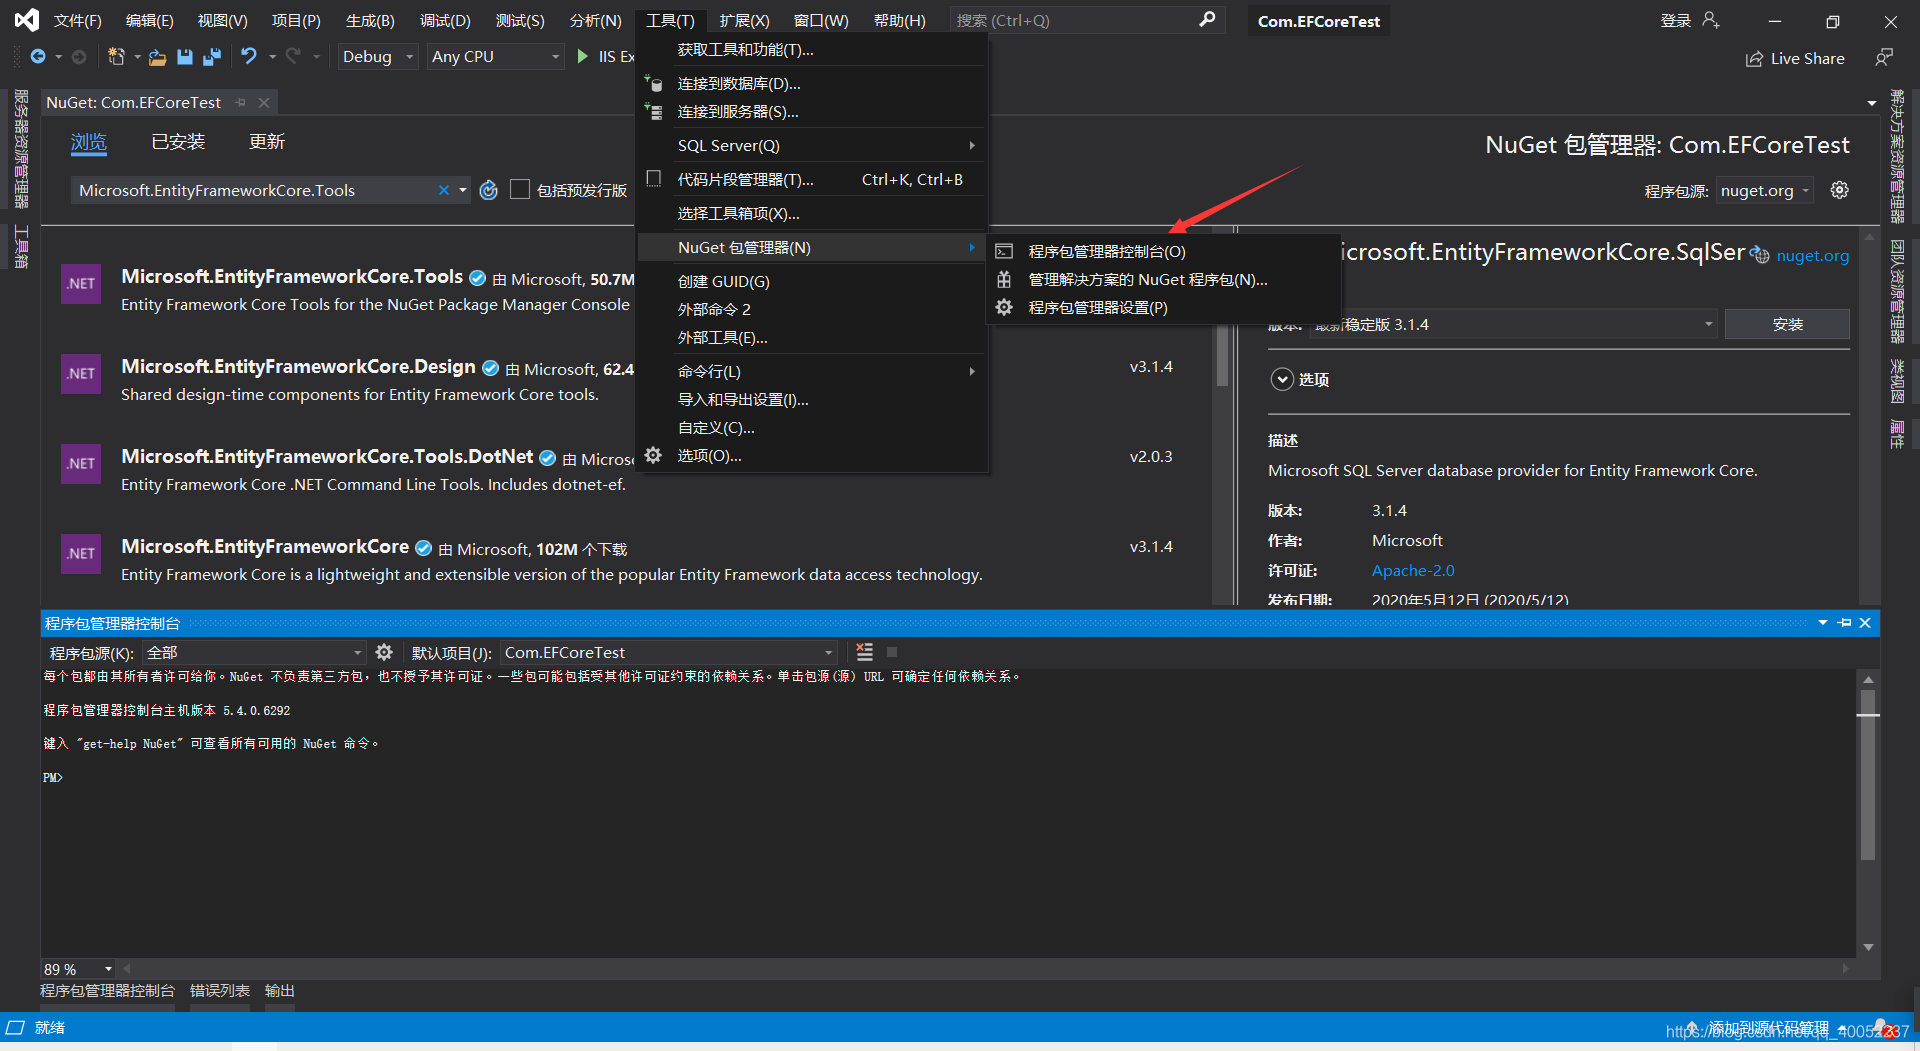Screen dimensions: 1920x1051
Task: Open the 文件(F) menu
Action: (x=78, y=20)
